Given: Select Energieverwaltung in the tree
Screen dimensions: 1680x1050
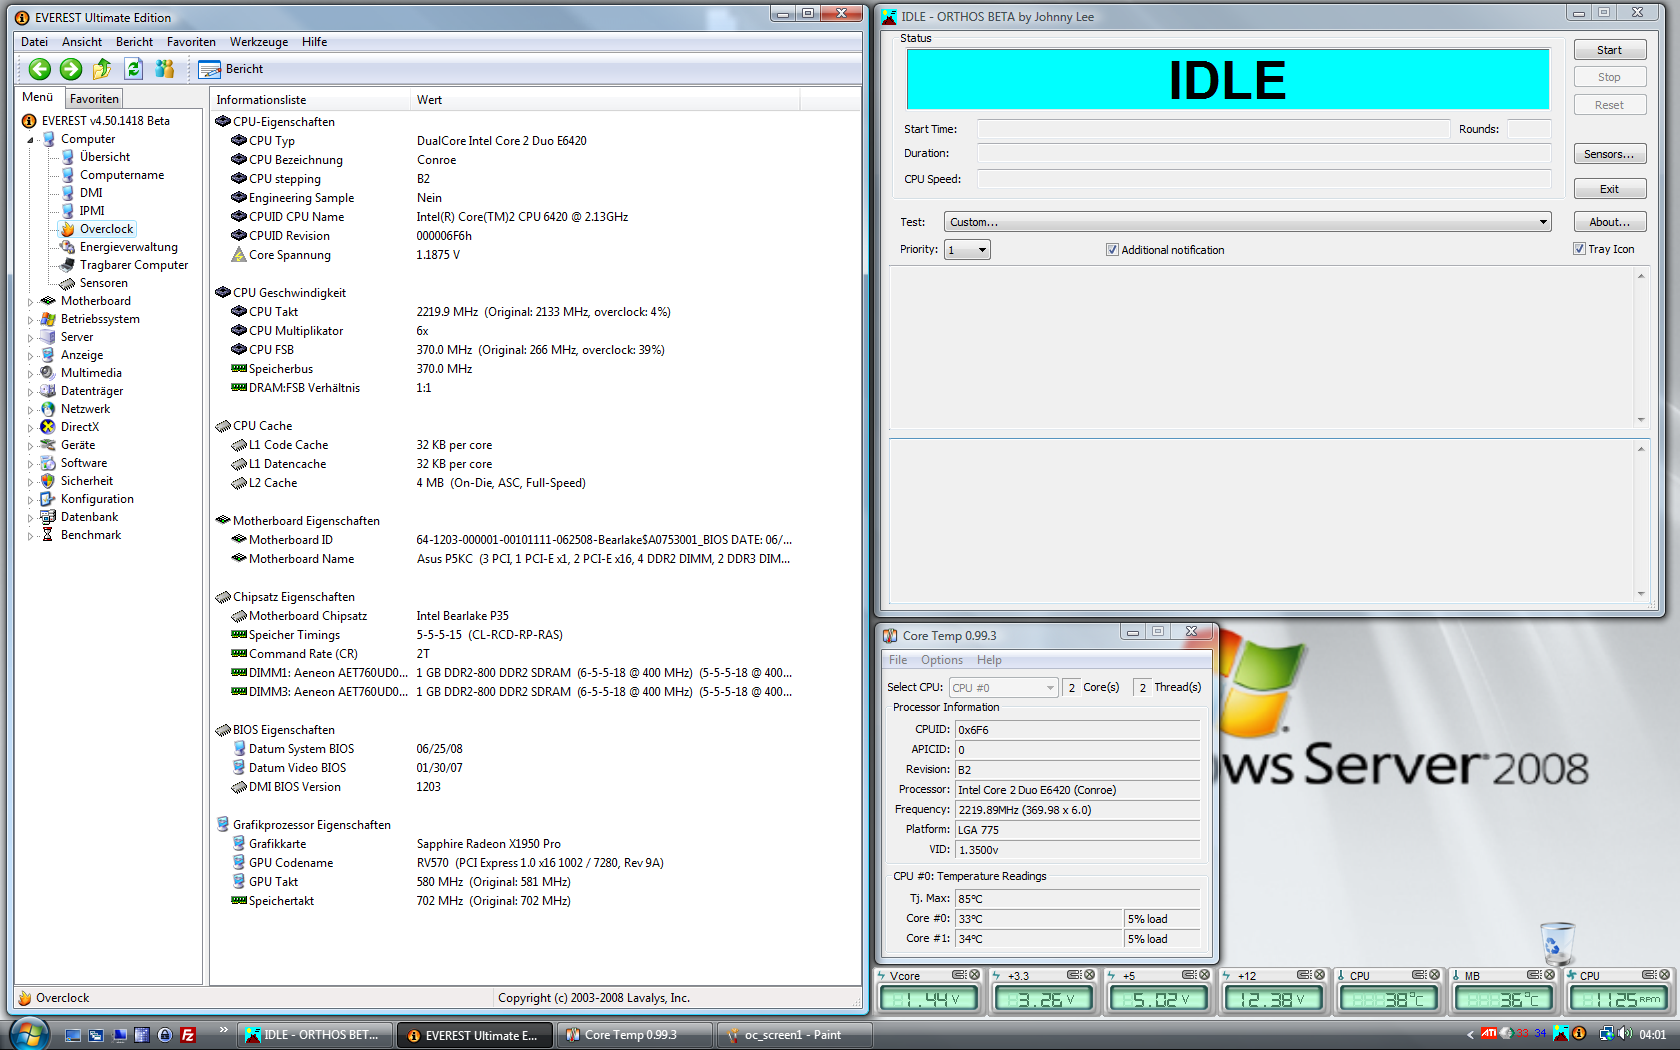Looking at the screenshot, I should pyautogui.click(x=129, y=247).
